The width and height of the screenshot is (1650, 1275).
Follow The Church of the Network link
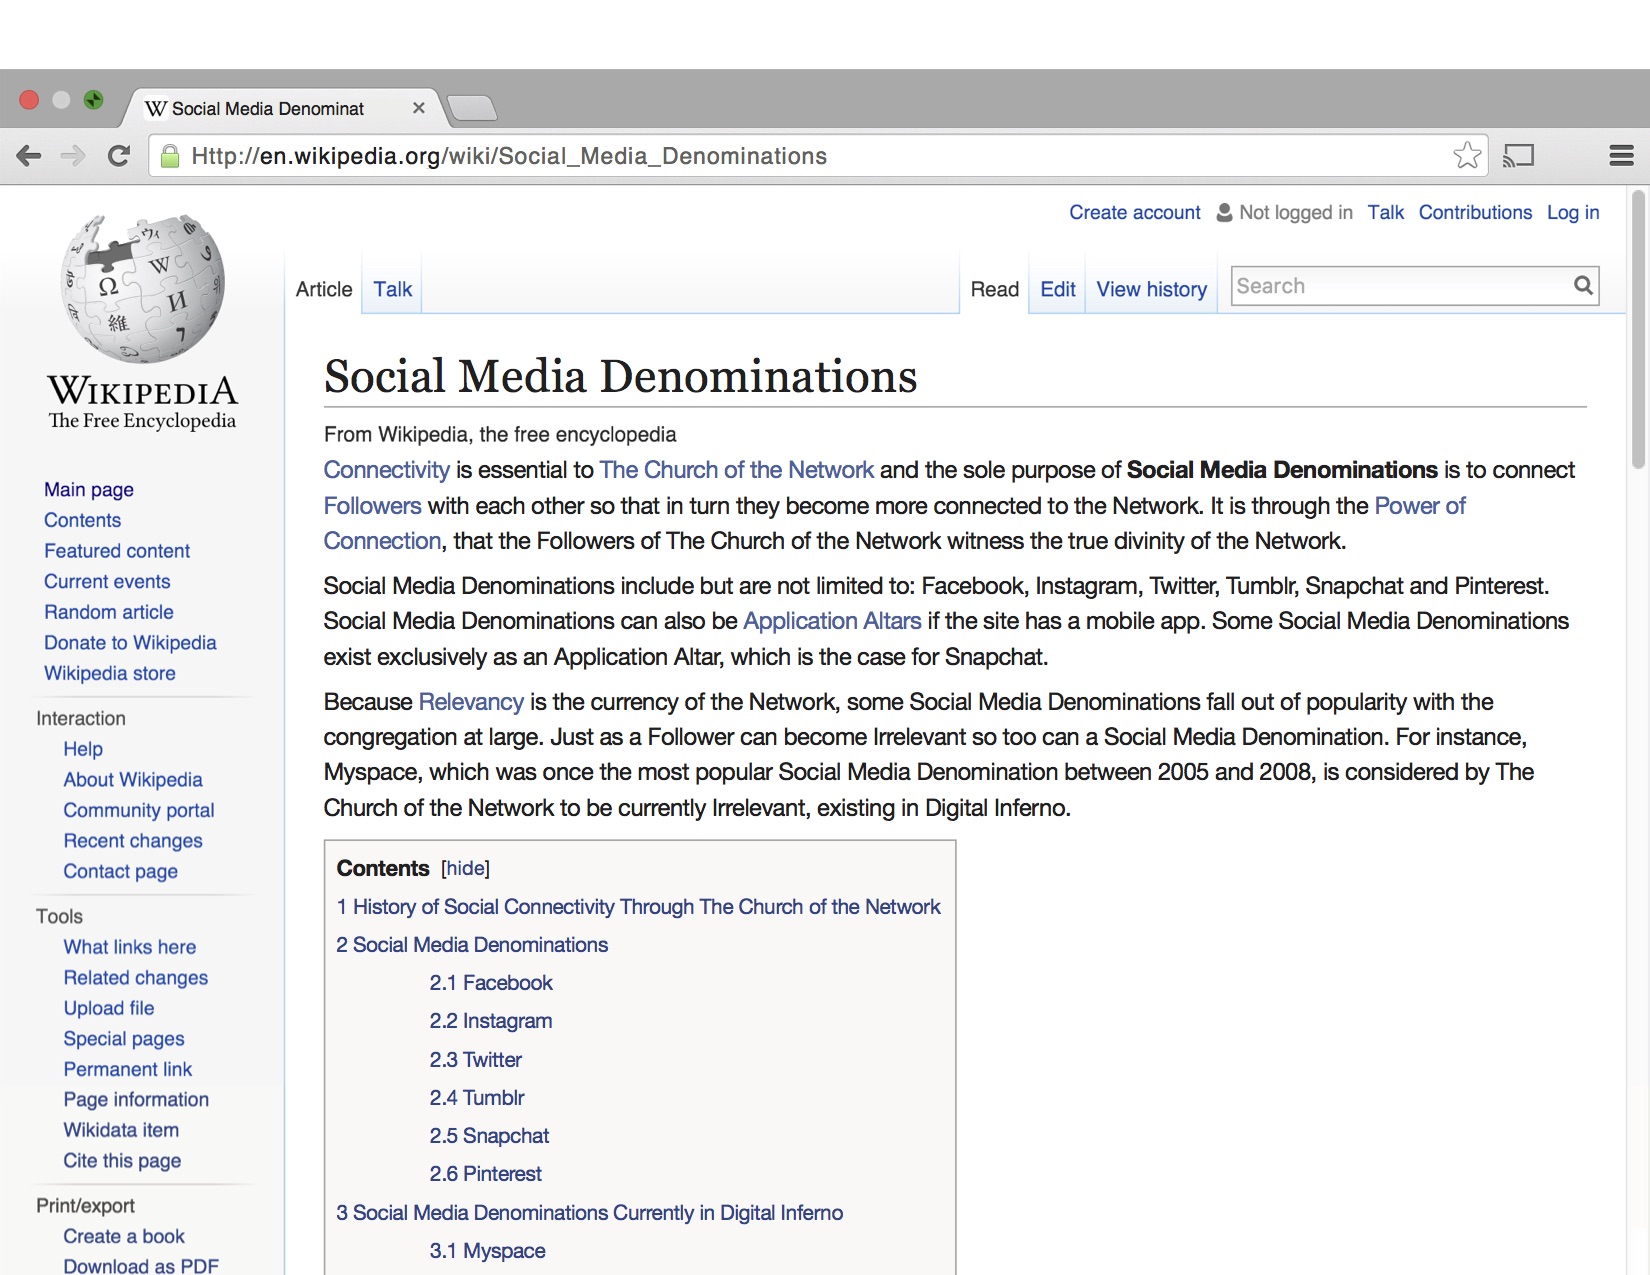(x=736, y=470)
